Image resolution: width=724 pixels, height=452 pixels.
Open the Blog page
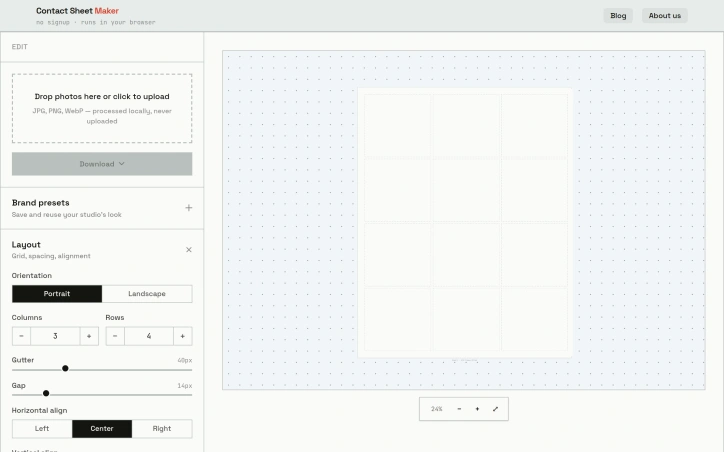coord(618,16)
